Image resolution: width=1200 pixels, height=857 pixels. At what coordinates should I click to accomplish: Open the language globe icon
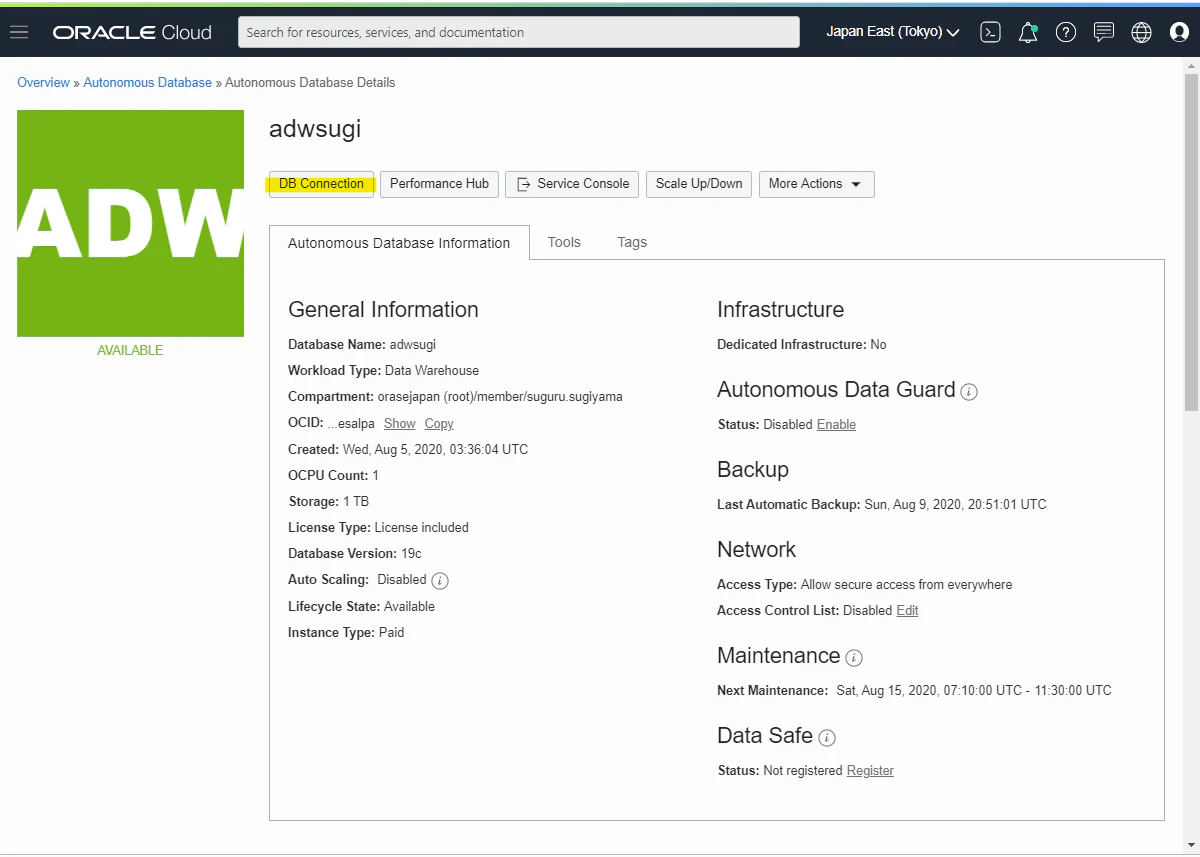point(1141,32)
